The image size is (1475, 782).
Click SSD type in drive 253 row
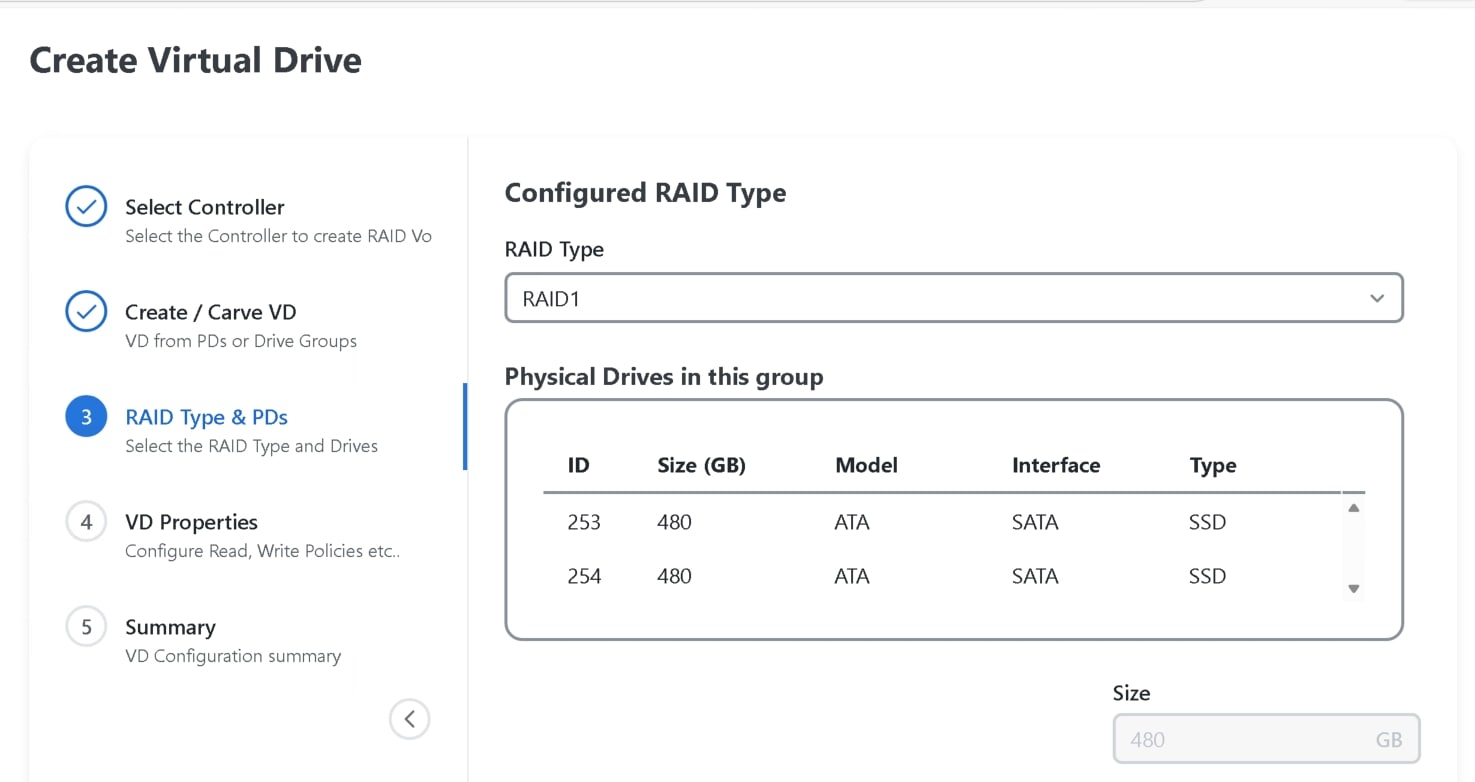coord(1207,522)
